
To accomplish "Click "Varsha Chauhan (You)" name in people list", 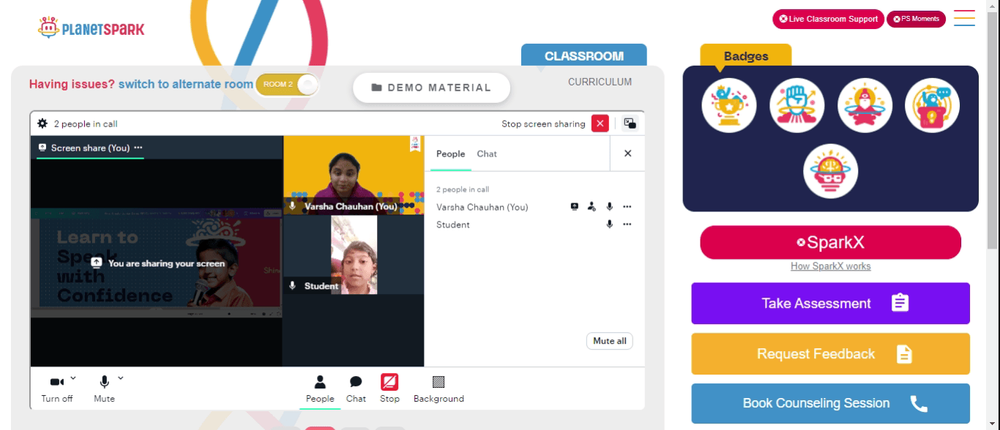I will 482,207.
